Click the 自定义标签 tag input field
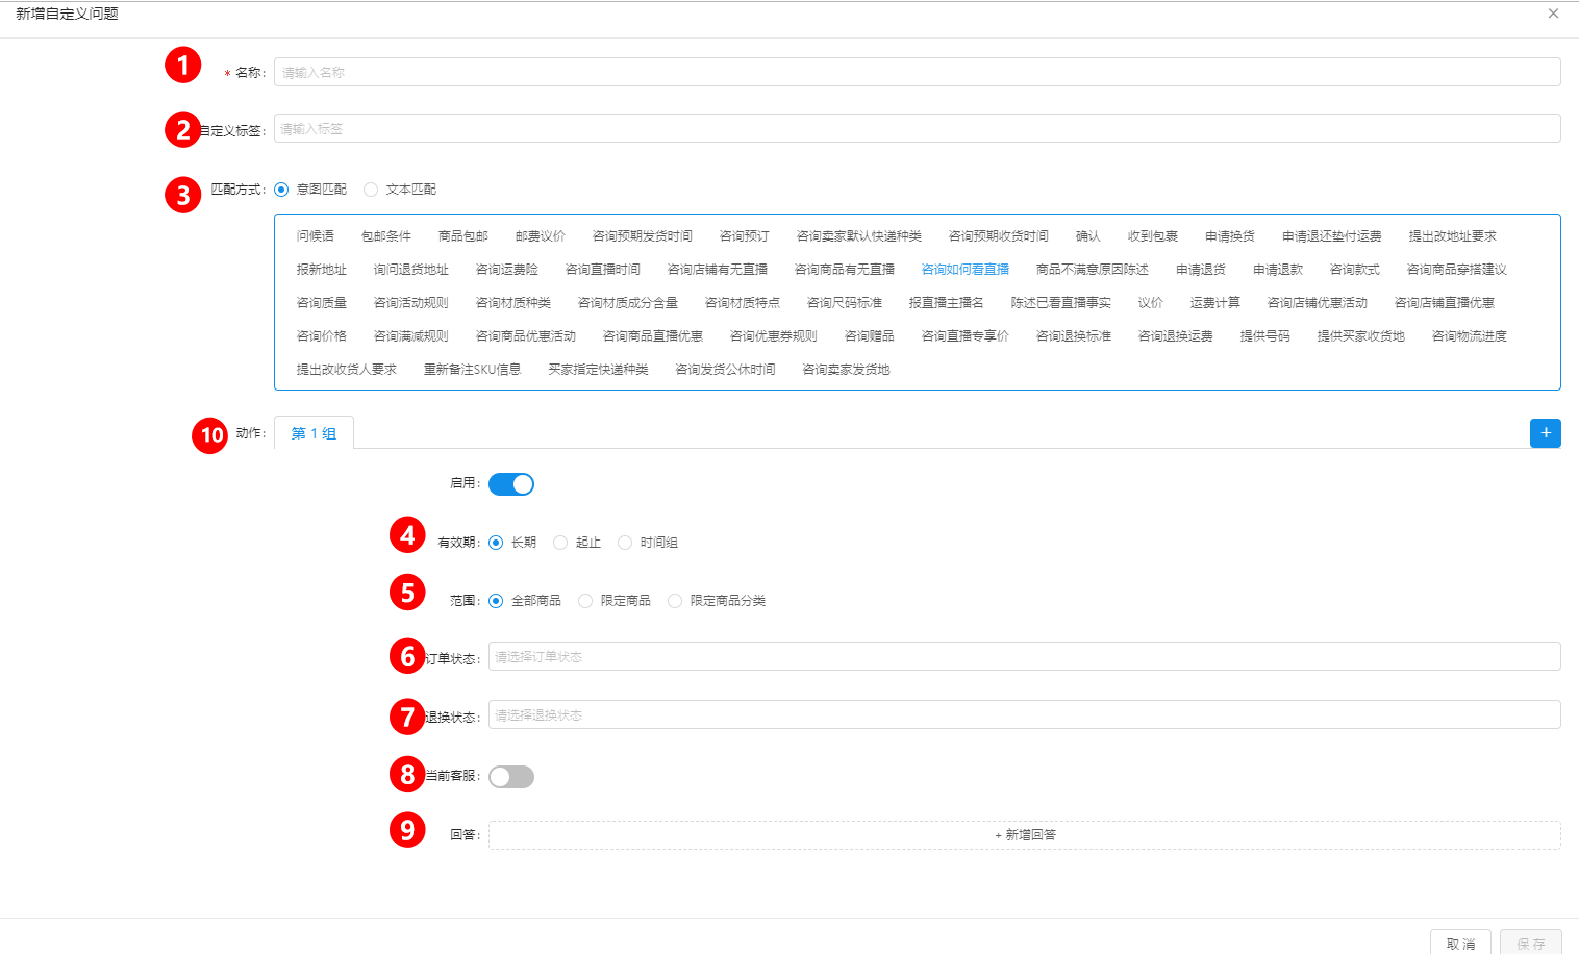 (917, 129)
